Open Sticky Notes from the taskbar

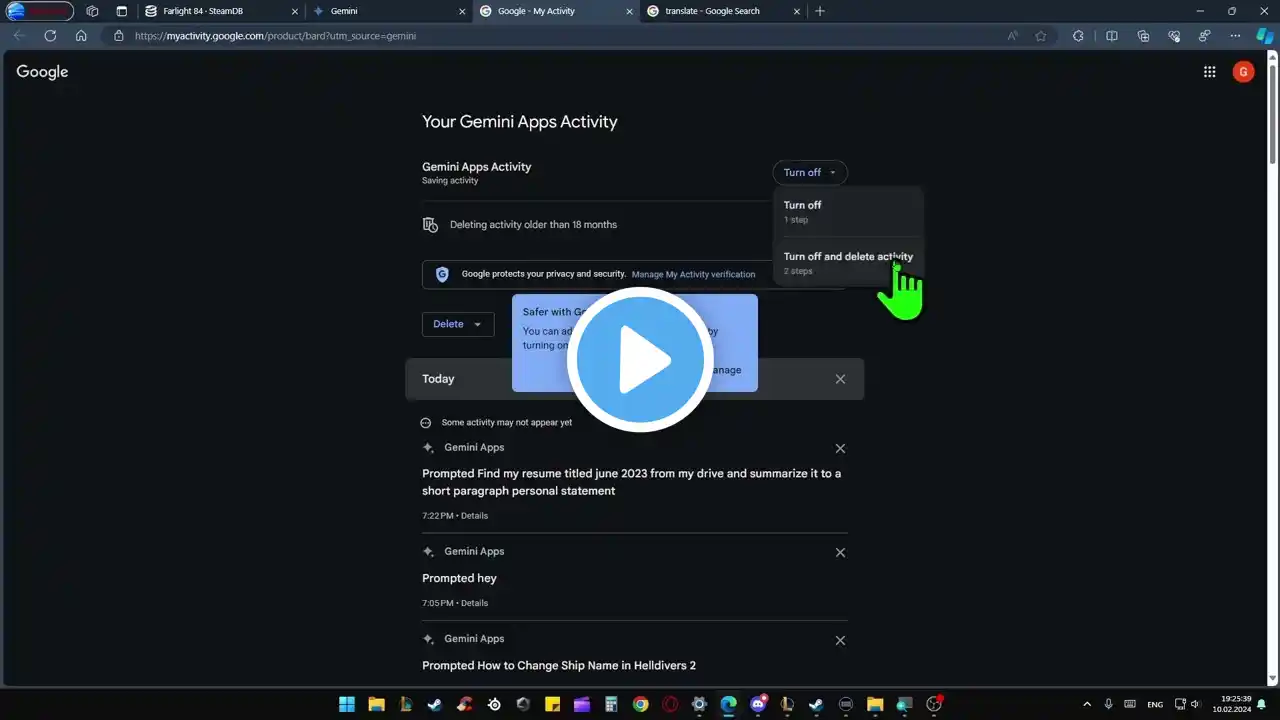(x=552, y=704)
